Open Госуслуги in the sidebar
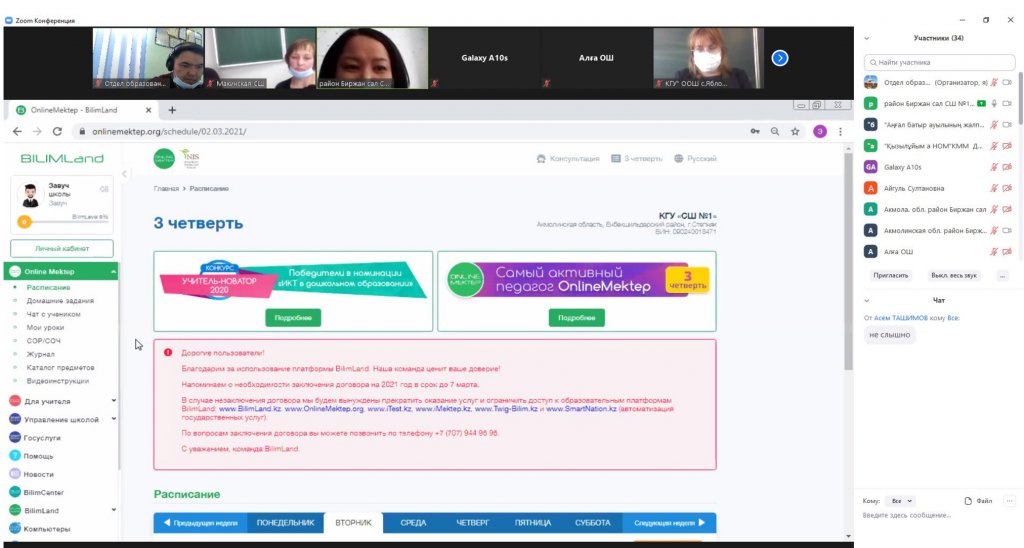The image size is (1024, 548). click(x=42, y=438)
